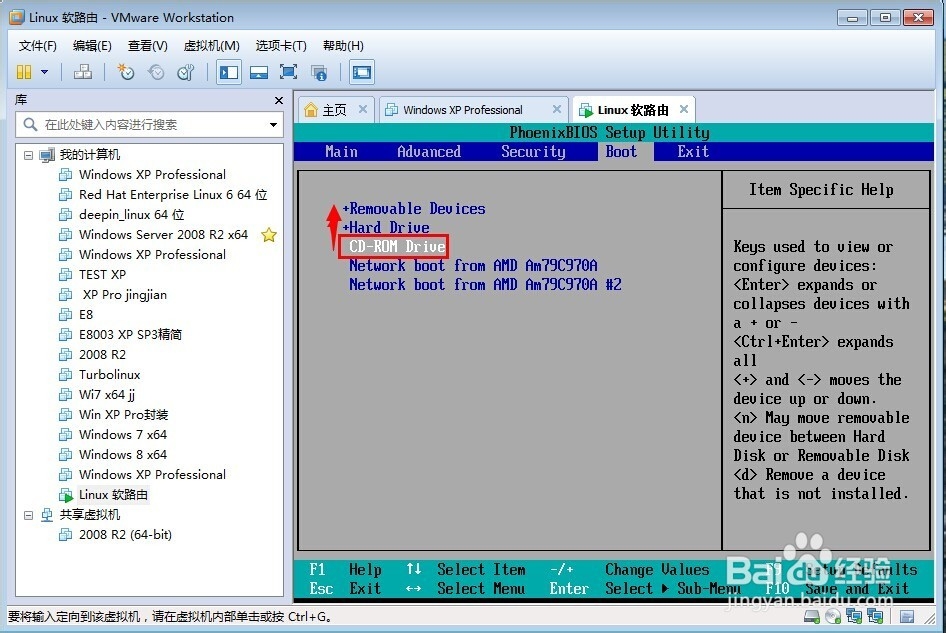Expand +Removable Devices boot entry
Viewport: 946px width, 633px height.
[414, 209]
